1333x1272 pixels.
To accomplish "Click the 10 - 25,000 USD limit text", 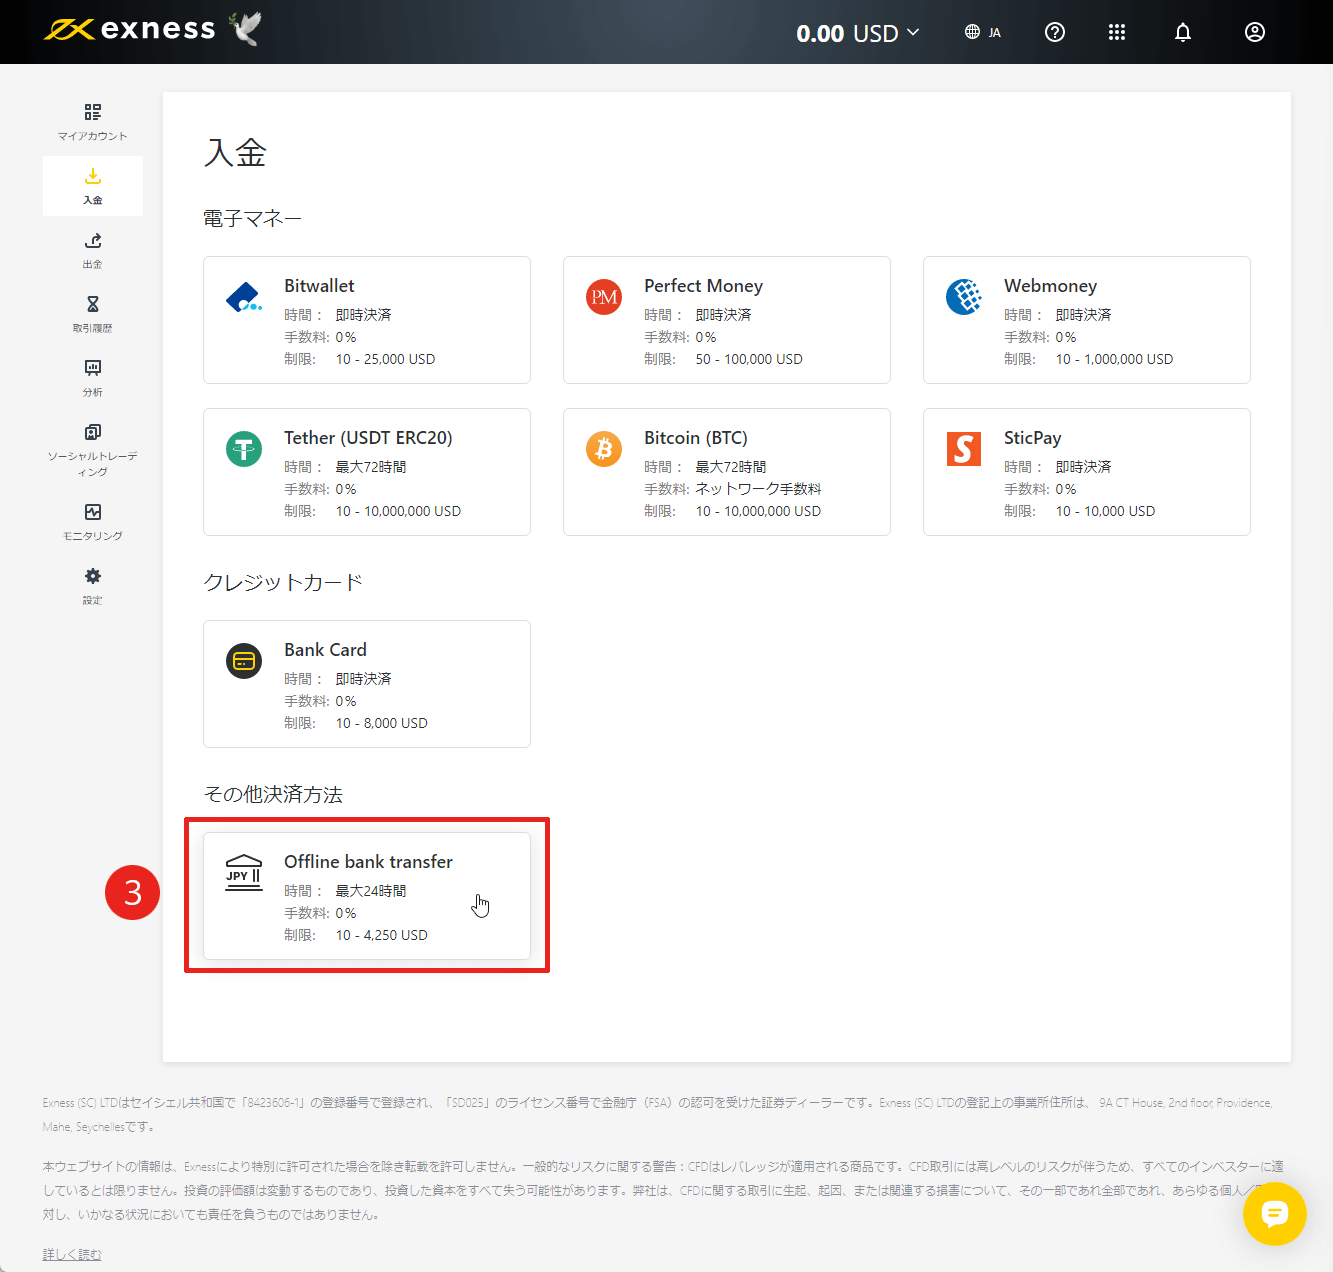I will (x=385, y=359).
